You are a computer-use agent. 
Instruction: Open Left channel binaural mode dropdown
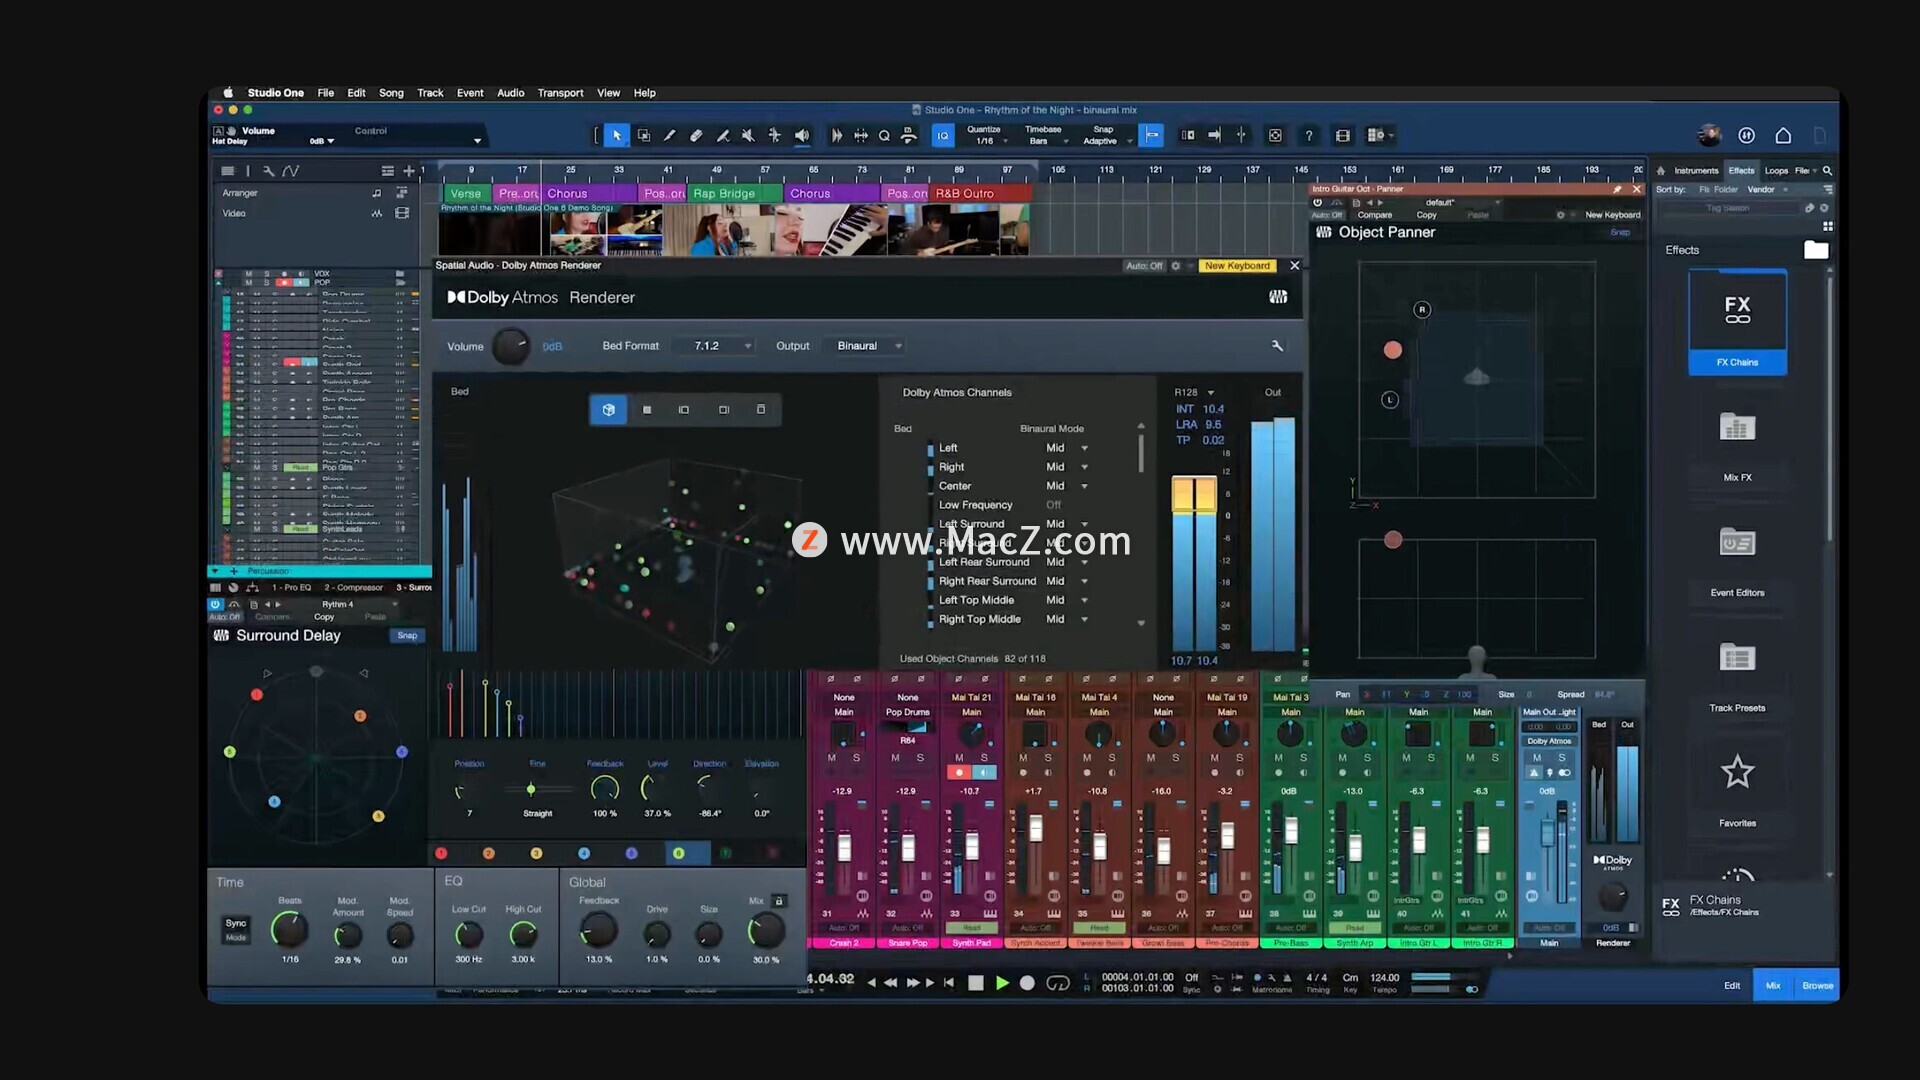[1067, 448]
